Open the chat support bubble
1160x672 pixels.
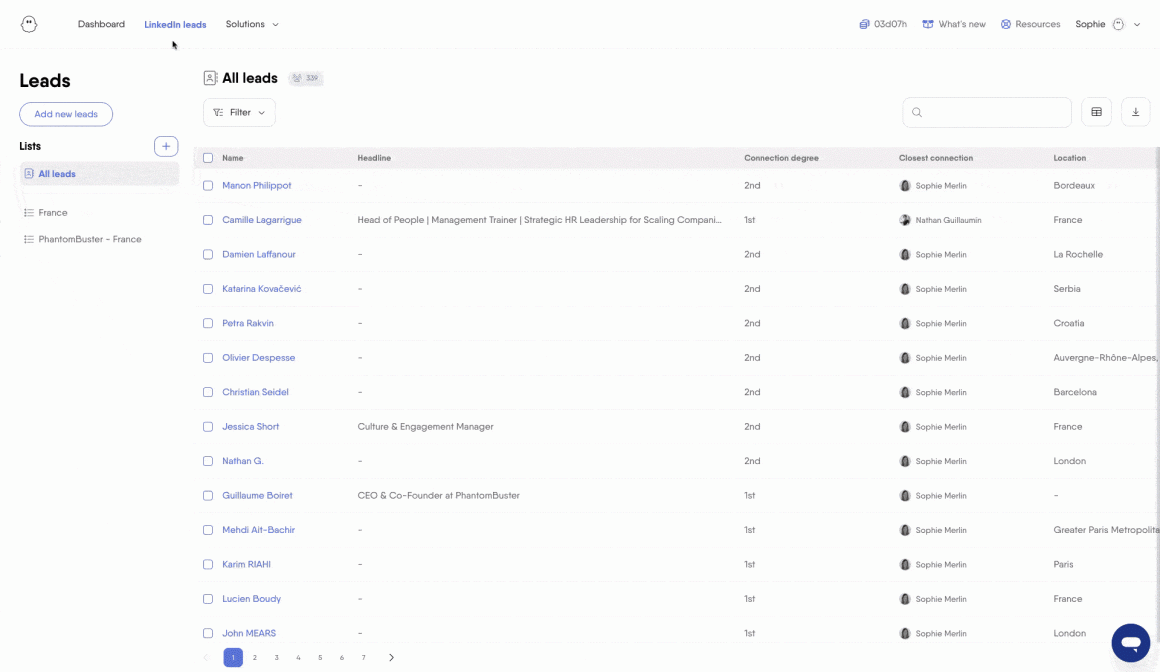[x=1130, y=642]
